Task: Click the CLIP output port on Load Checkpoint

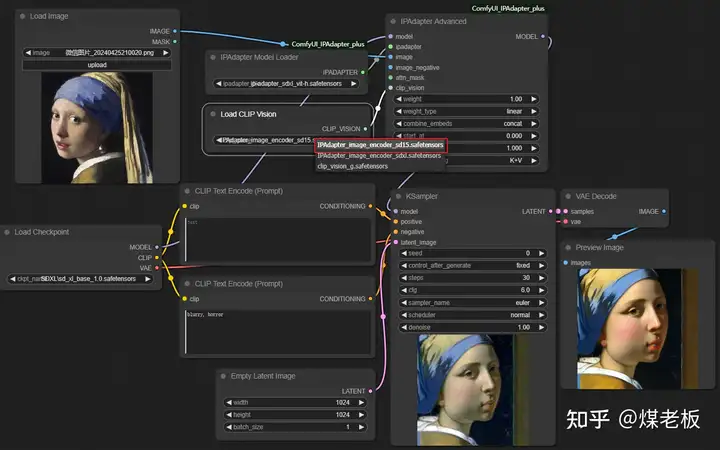Action: click(x=157, y=258)
